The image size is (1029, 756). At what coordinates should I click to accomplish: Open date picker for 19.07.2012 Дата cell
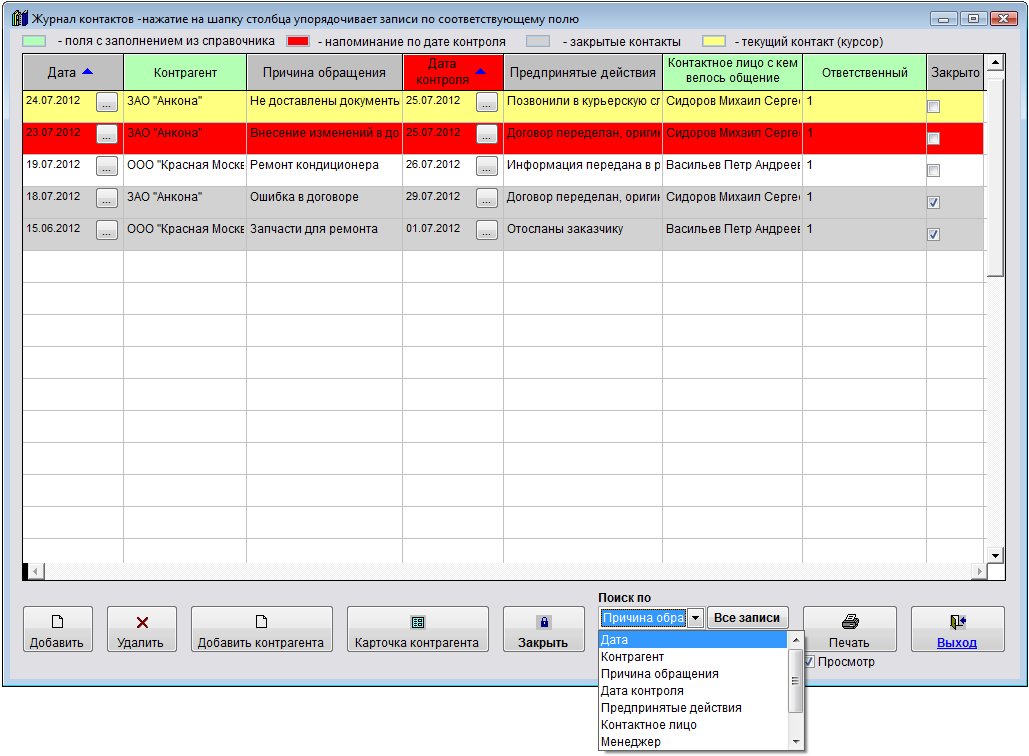coord(107,166)
